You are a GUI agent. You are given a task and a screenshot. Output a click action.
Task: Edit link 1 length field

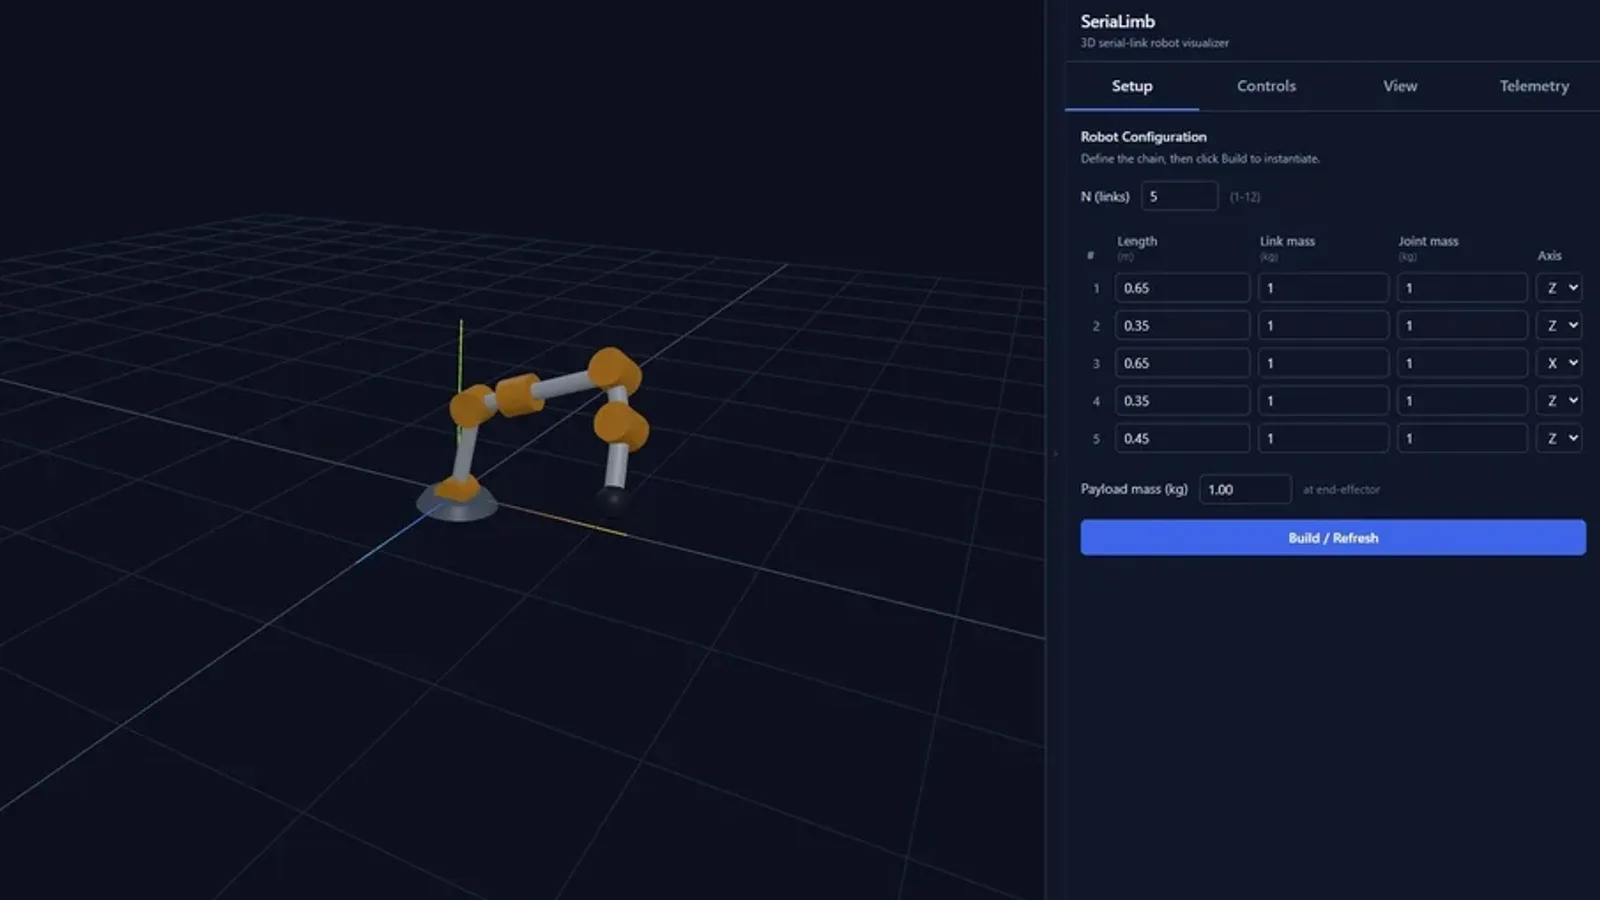point(1182,288)
